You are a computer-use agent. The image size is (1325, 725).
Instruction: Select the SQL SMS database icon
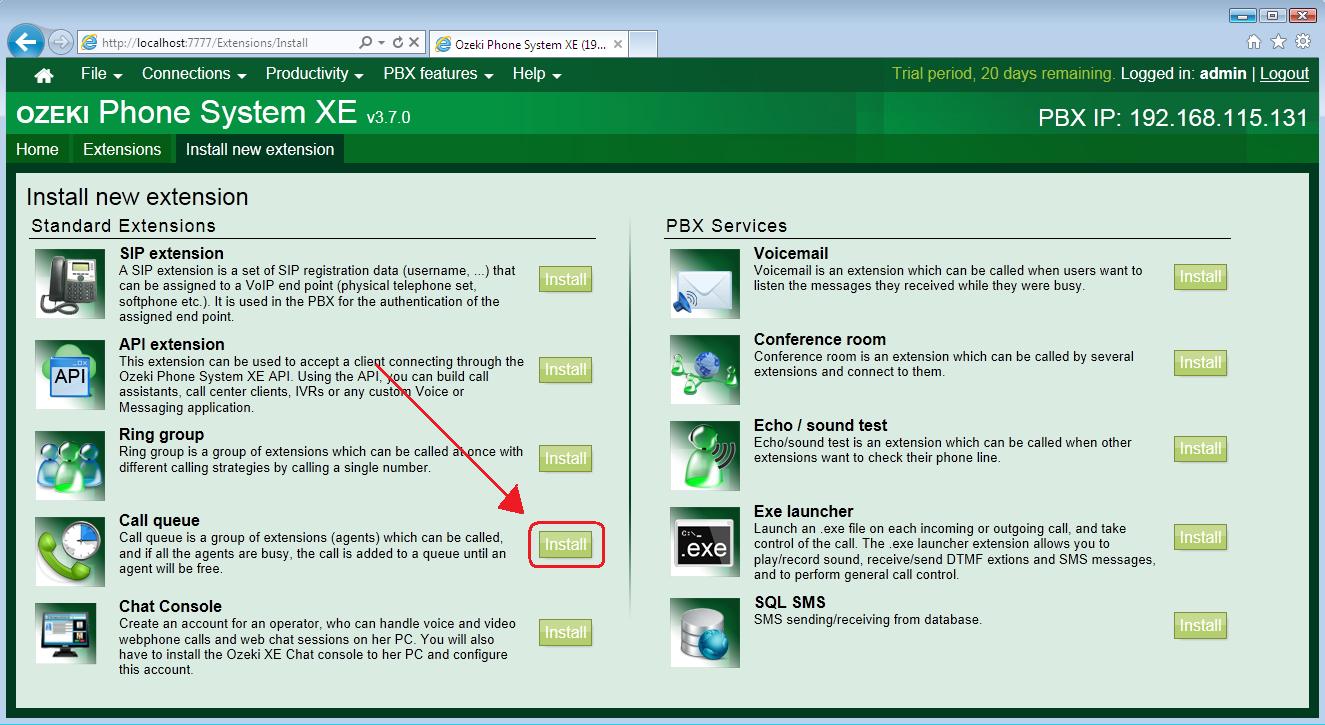tap(703, 632)
